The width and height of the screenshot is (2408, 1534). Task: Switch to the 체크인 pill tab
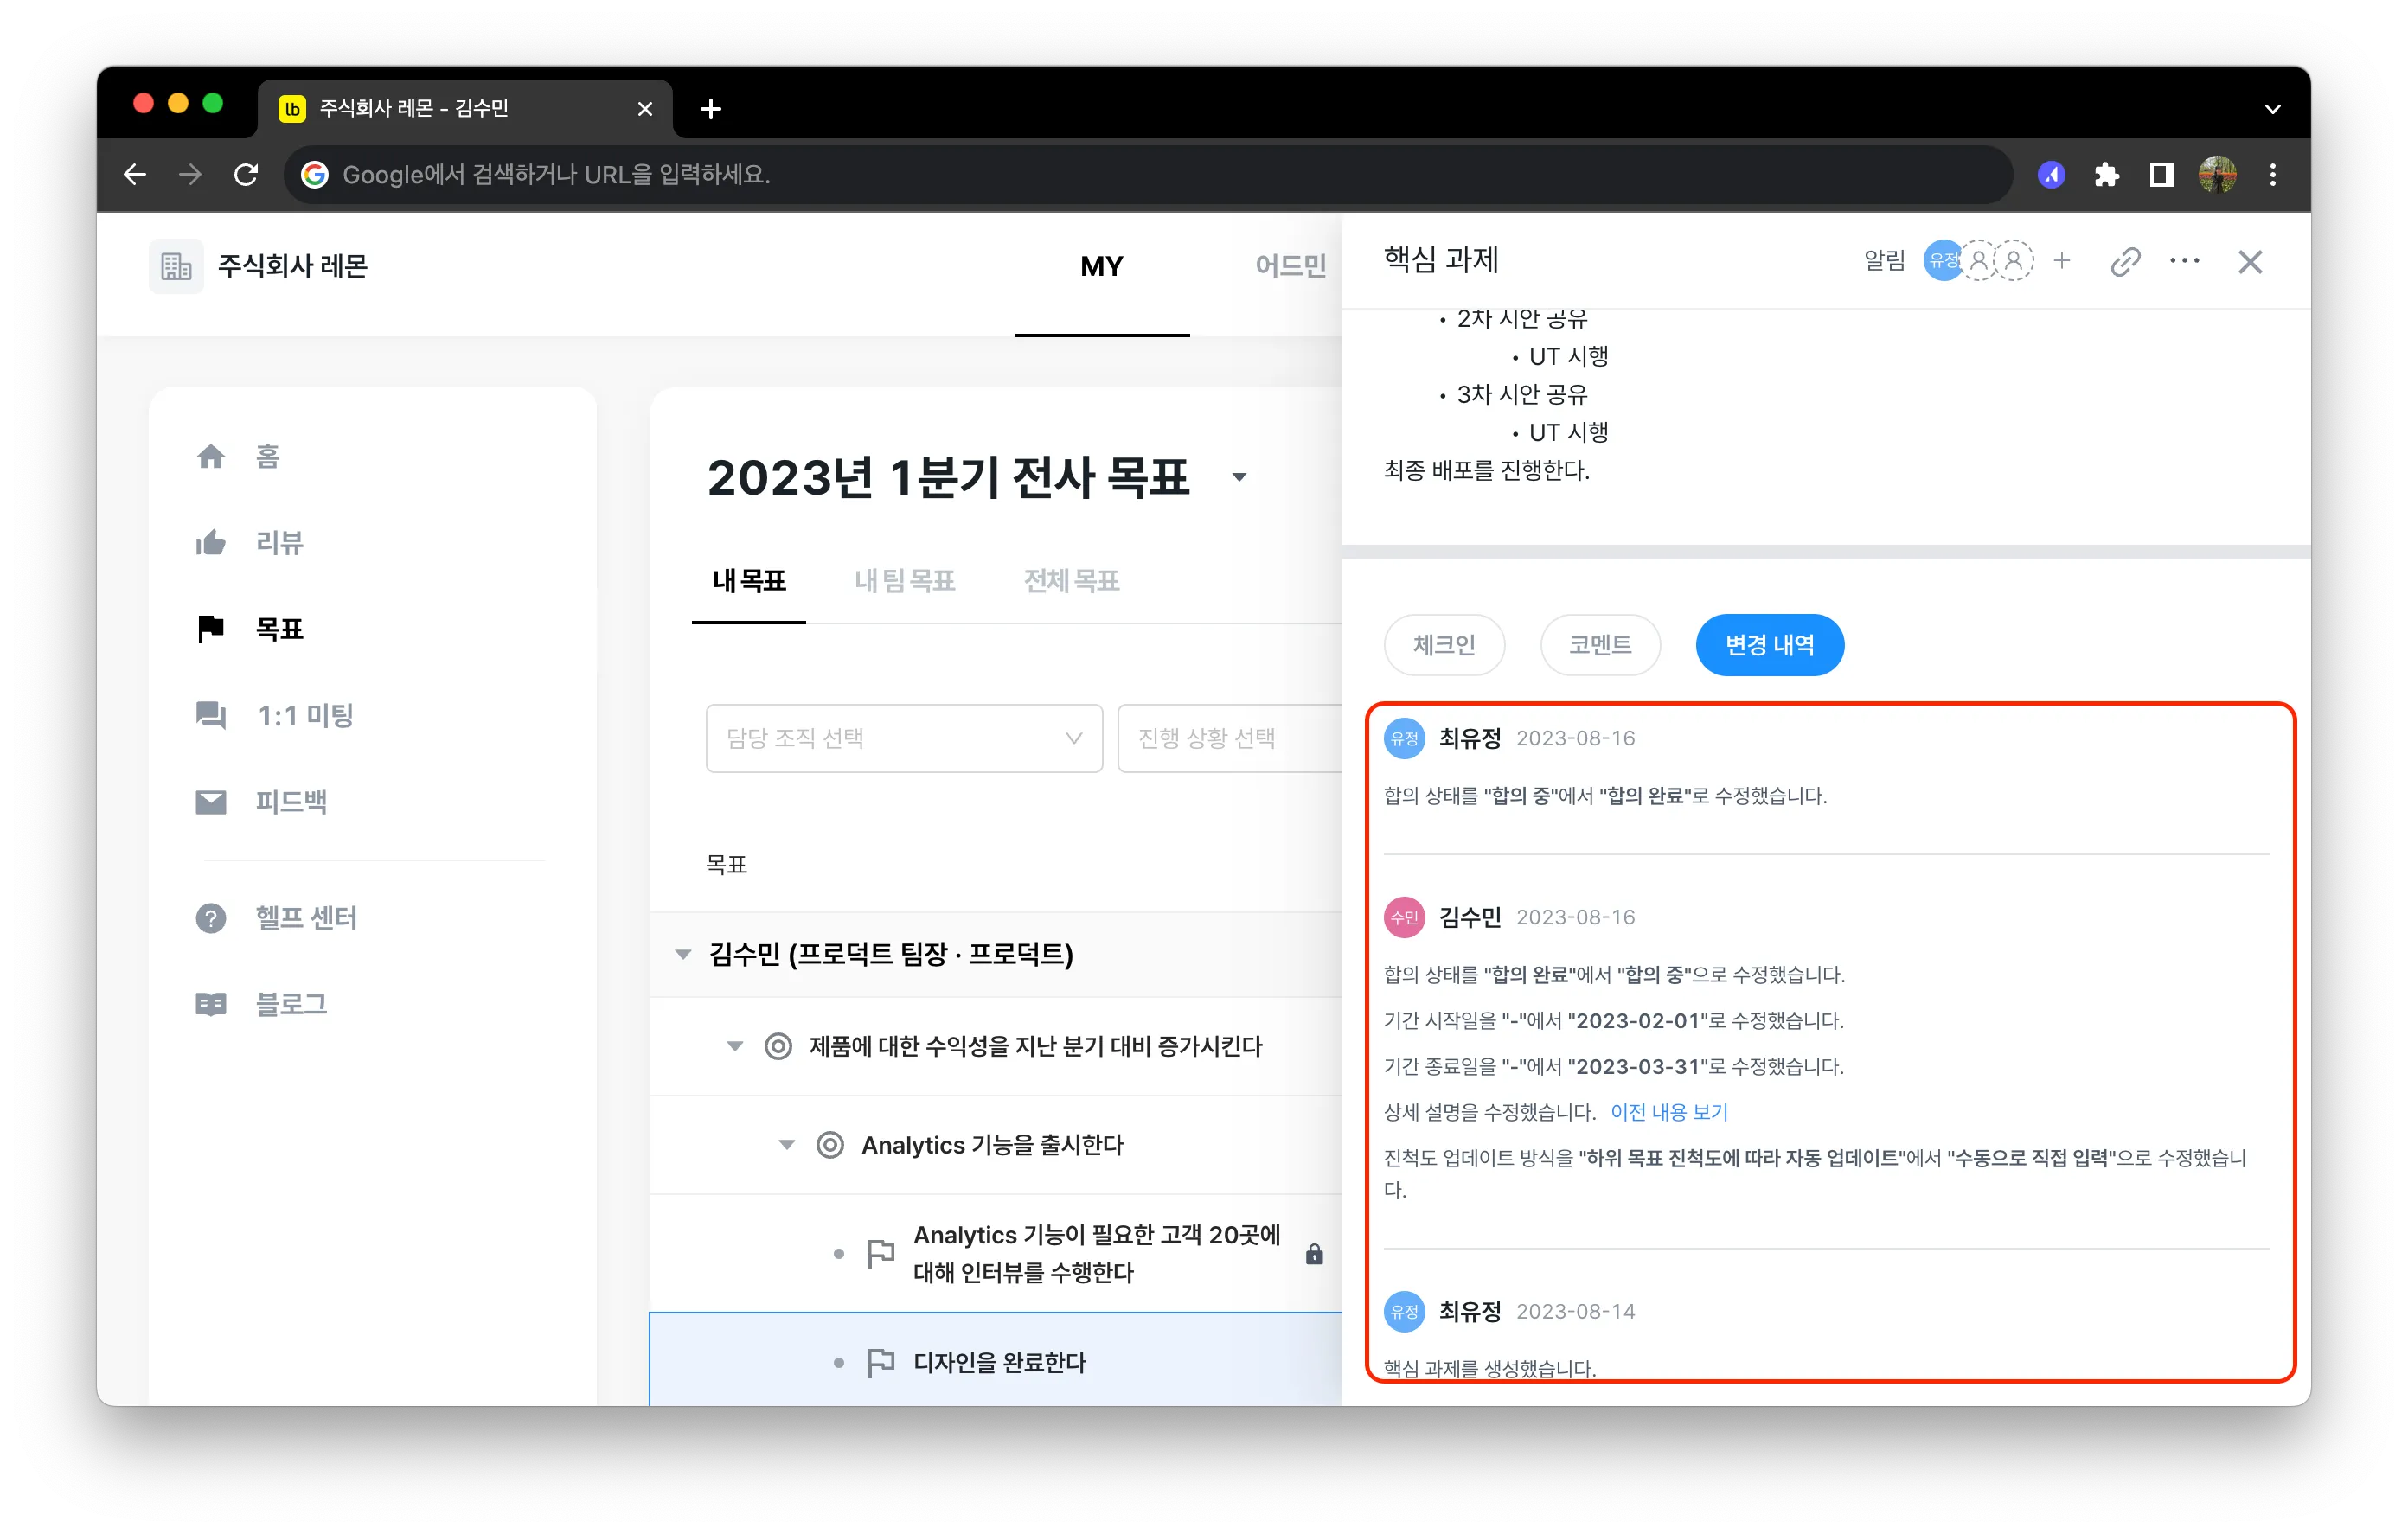pos(1444,645)
